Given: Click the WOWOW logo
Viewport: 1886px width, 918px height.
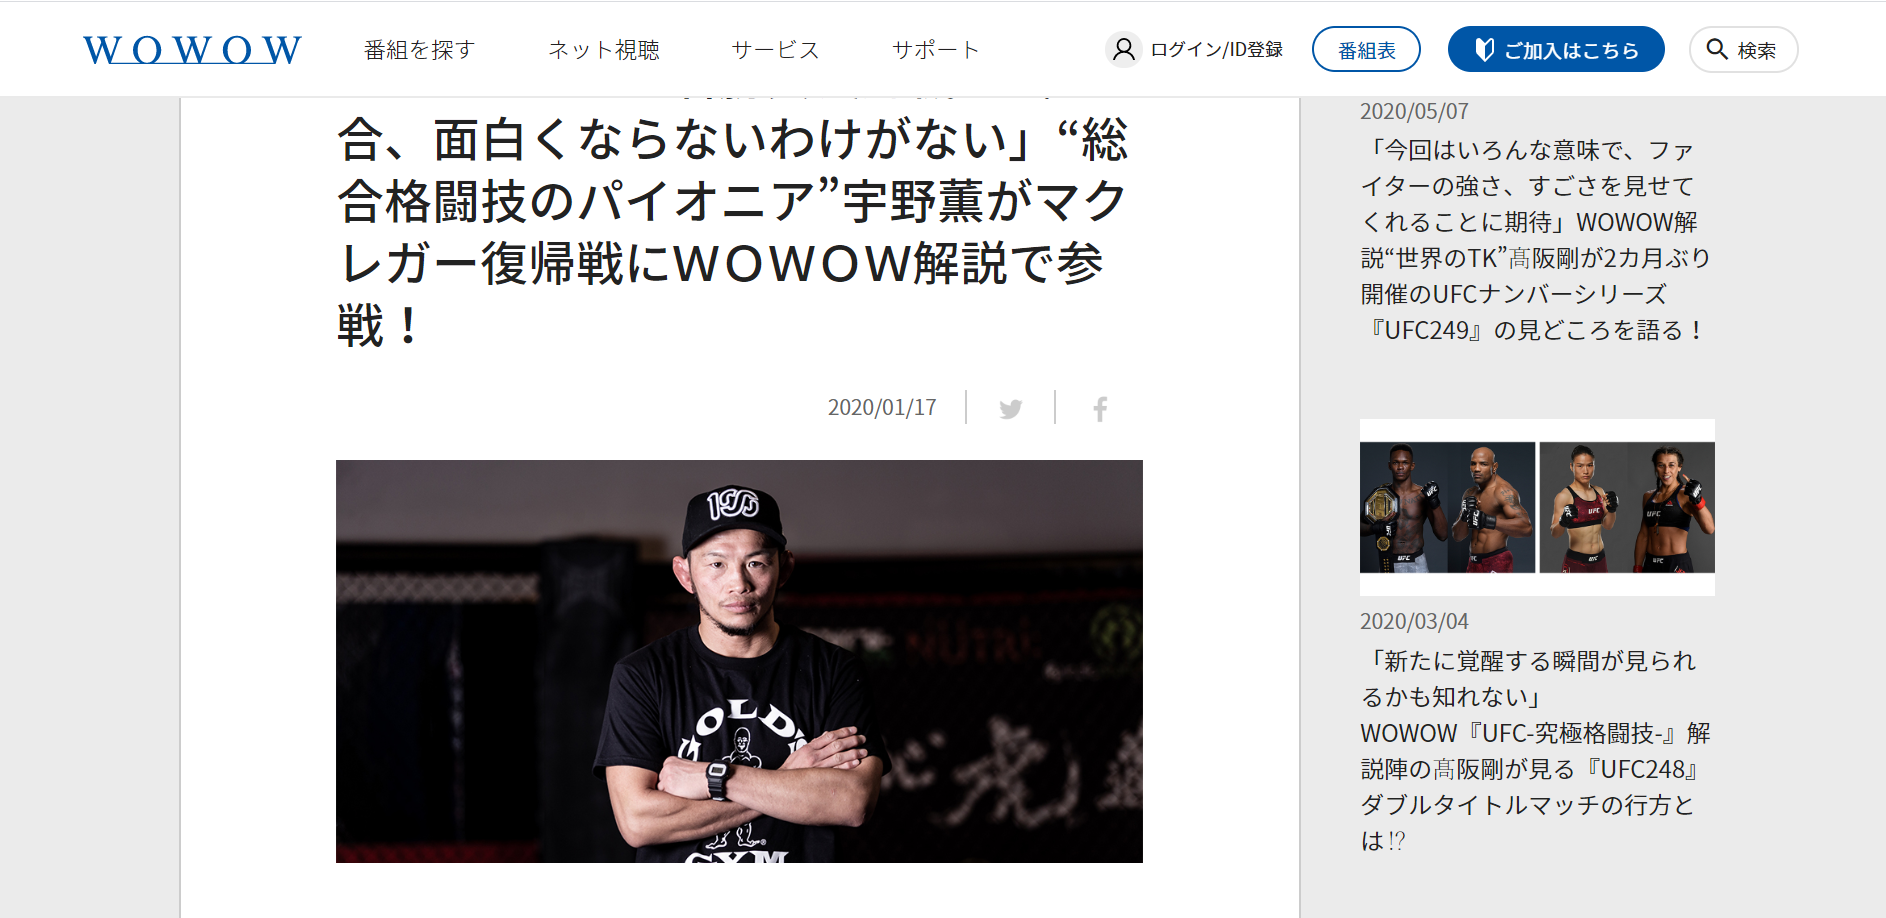Looking at the screenshot, I should pos(192,49).
